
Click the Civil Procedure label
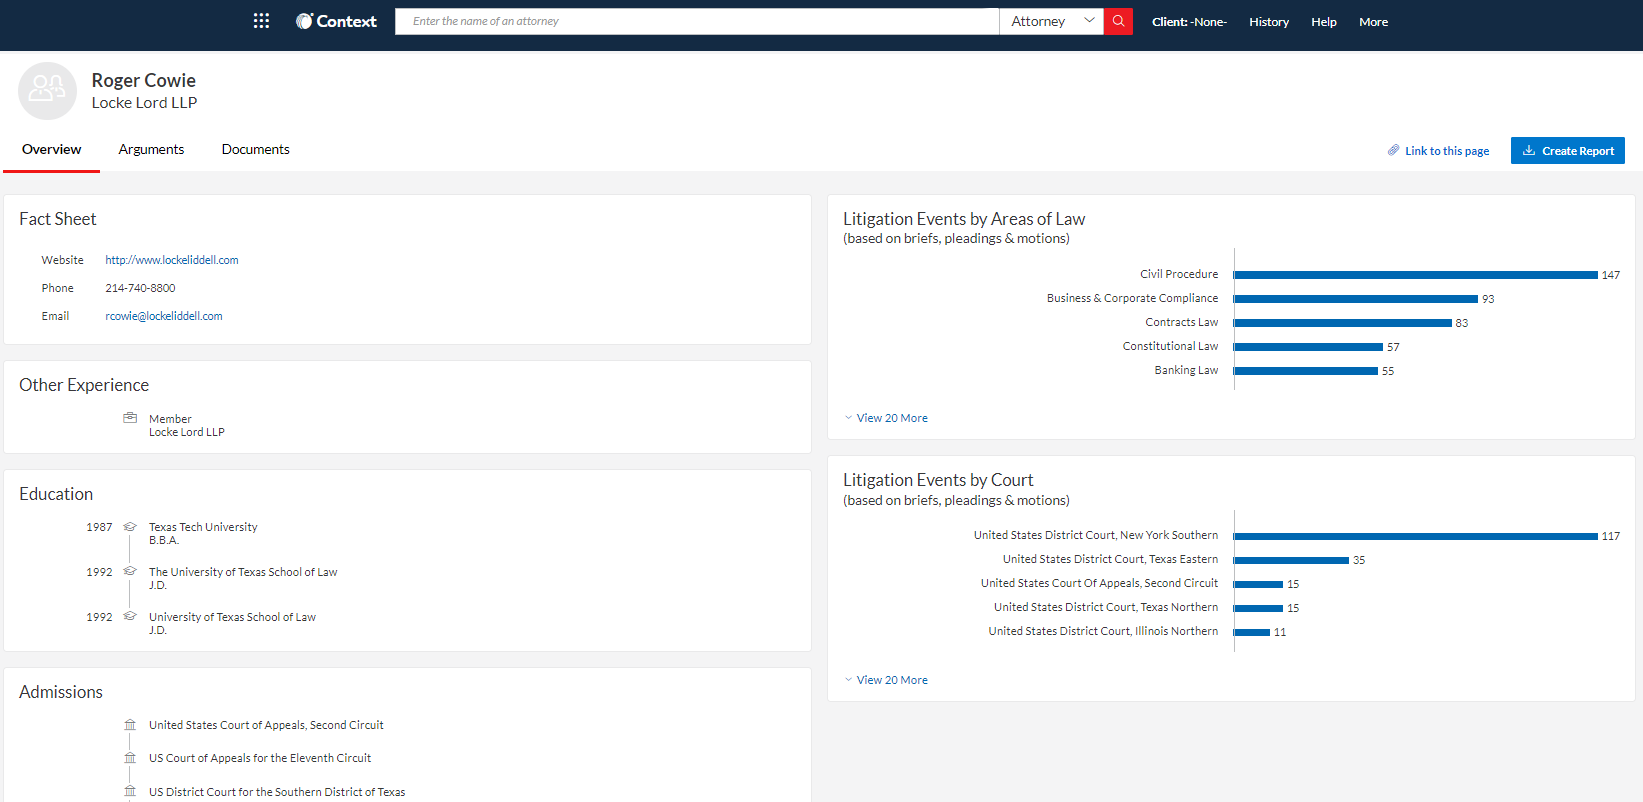point(1179,274)
